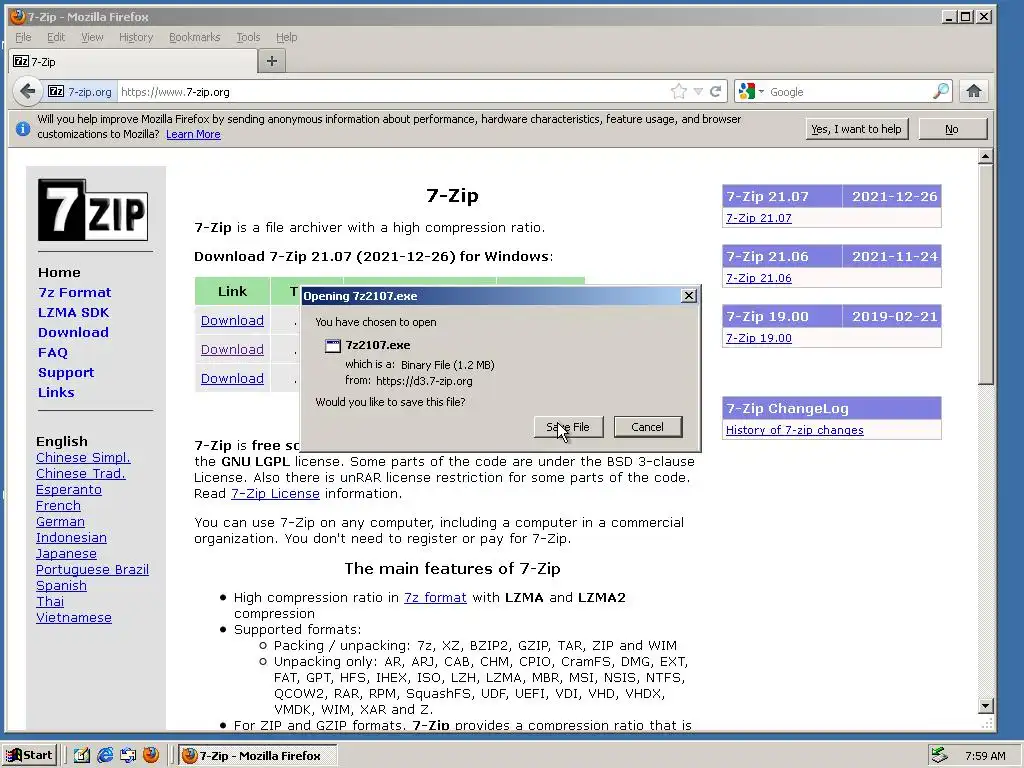Click the vertical scrollbar thumb
This screenshot has width=1024, height=768.
tap(985, 274)
